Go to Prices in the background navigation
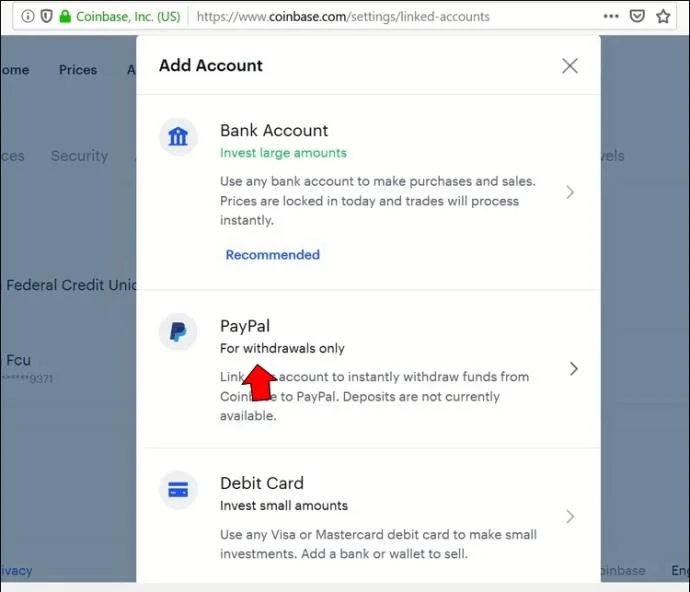This screenshot has width=690, height=592. pyautogui.click(x=78, y=70)
